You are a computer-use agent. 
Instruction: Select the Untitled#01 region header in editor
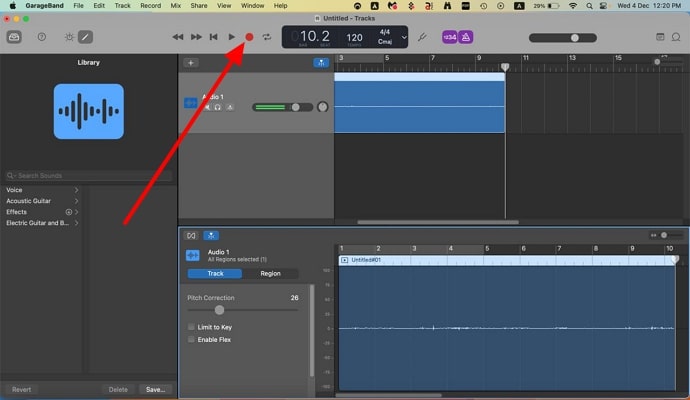(507, 260)
